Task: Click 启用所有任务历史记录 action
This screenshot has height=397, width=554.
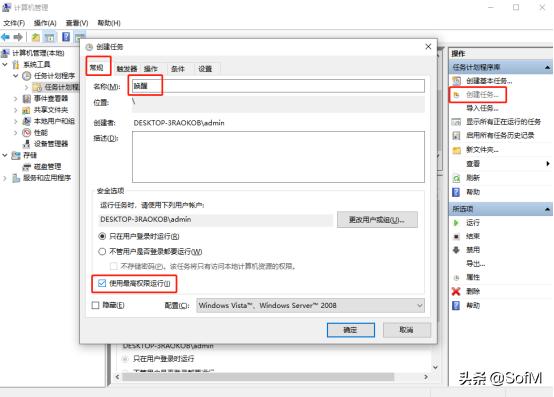Action: pos(500,135)
